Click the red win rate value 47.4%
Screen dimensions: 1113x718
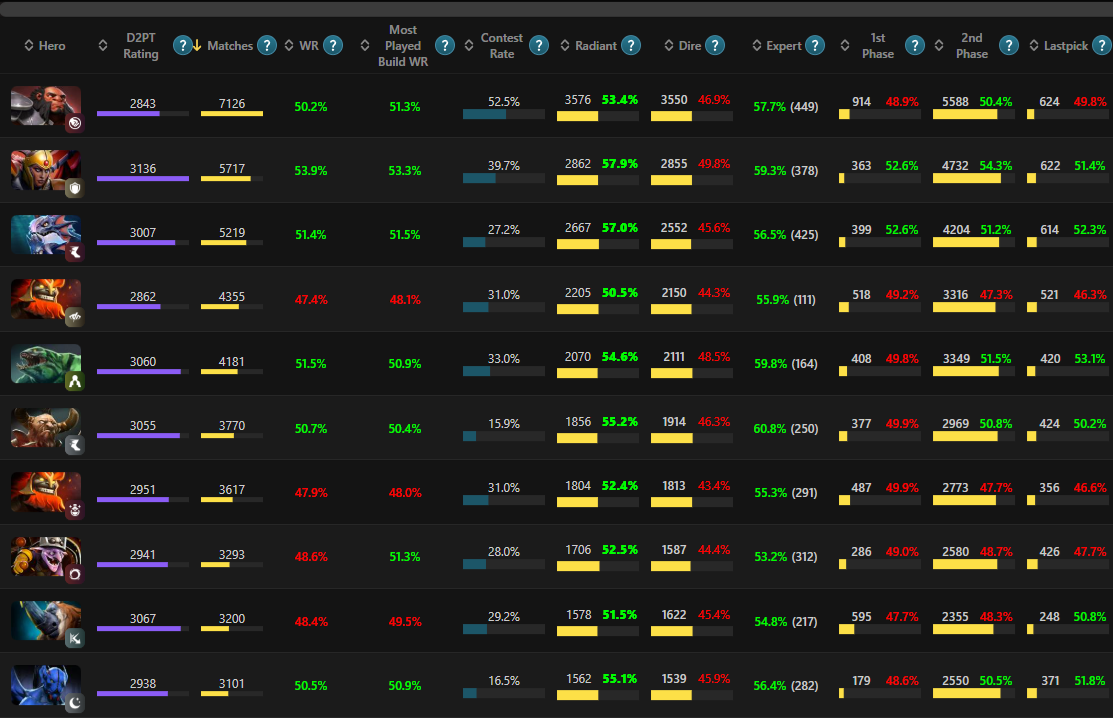tap(311, 300)
